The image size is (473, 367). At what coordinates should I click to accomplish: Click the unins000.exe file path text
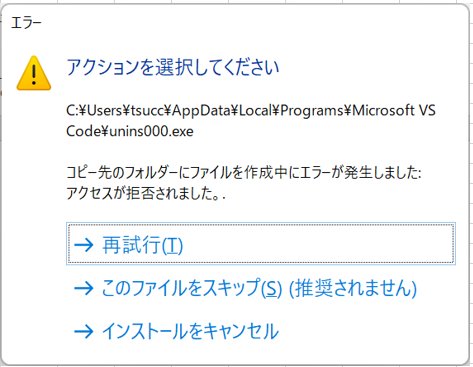[251, 121]
